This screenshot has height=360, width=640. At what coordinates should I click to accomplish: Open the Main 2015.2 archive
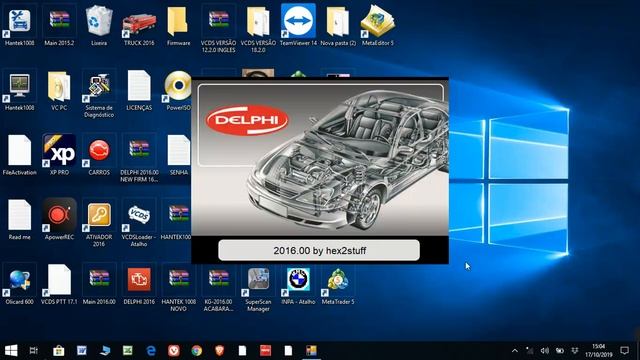coord(59,24)
